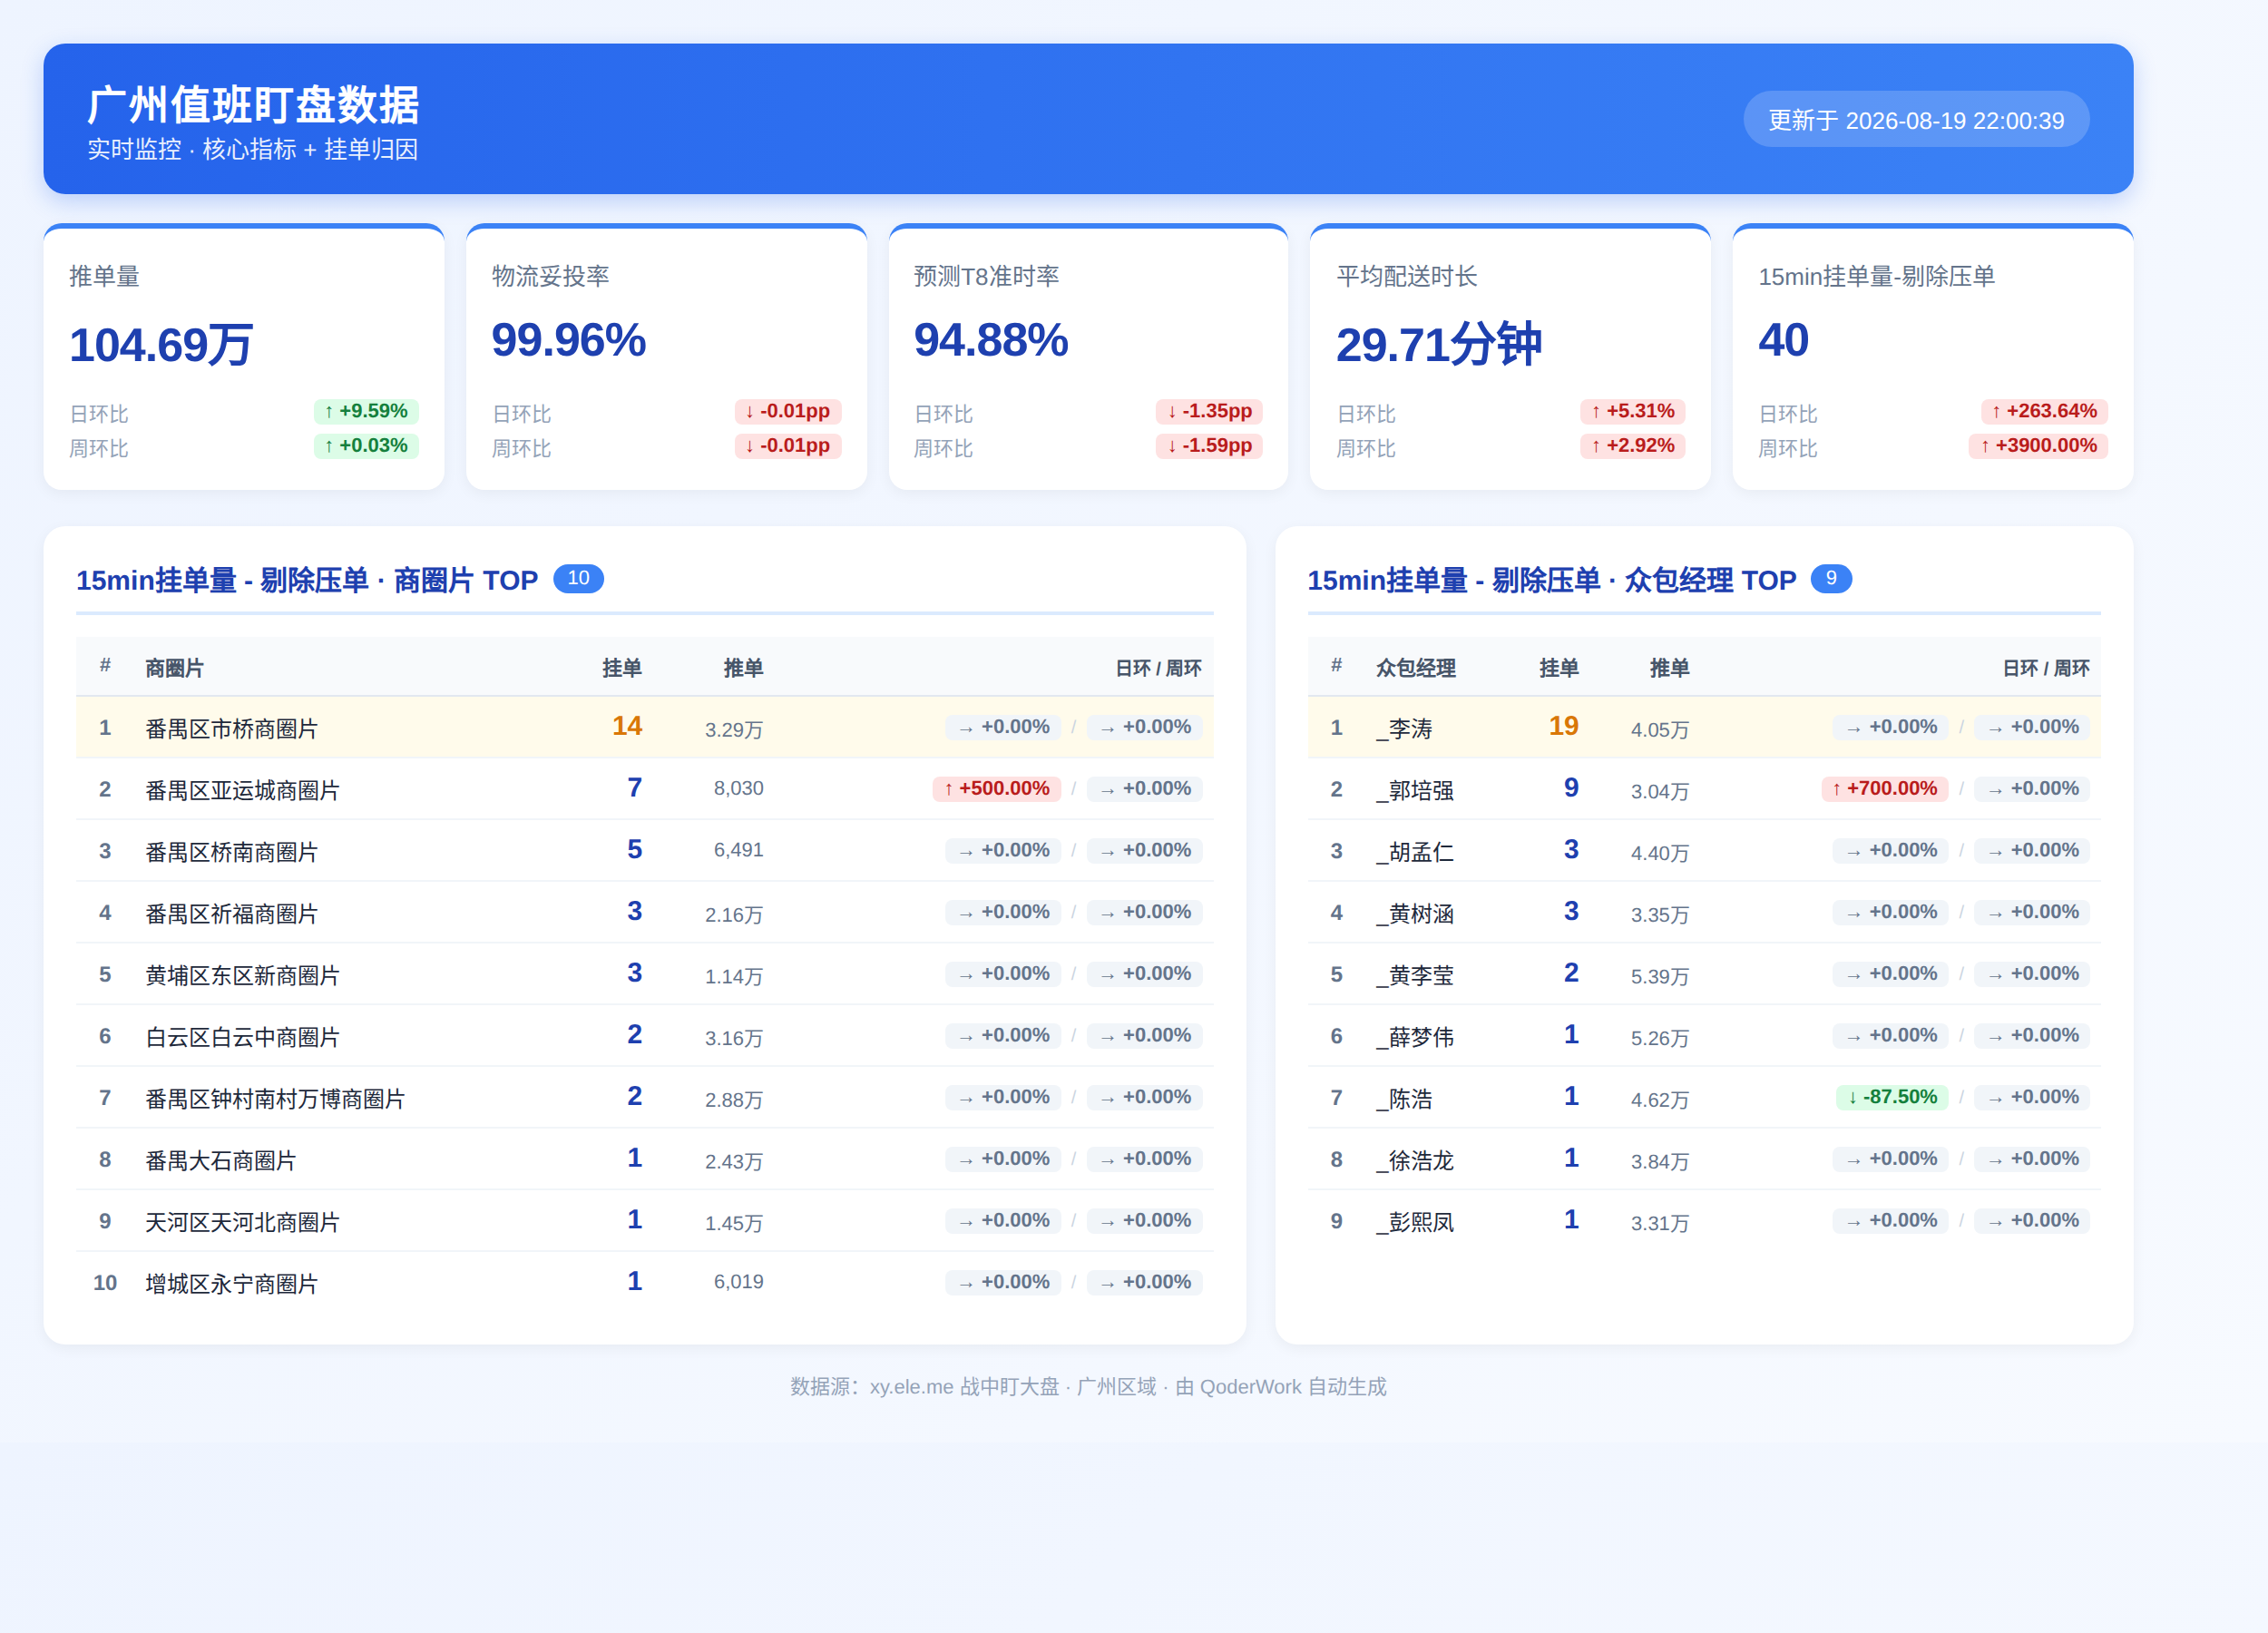Image resolution: width=2268 pixels, height=1633 pixels.
Task: Click the 挂单 value 14 for 番禺区市桥商圈片
Action: (x=627, y=726)
